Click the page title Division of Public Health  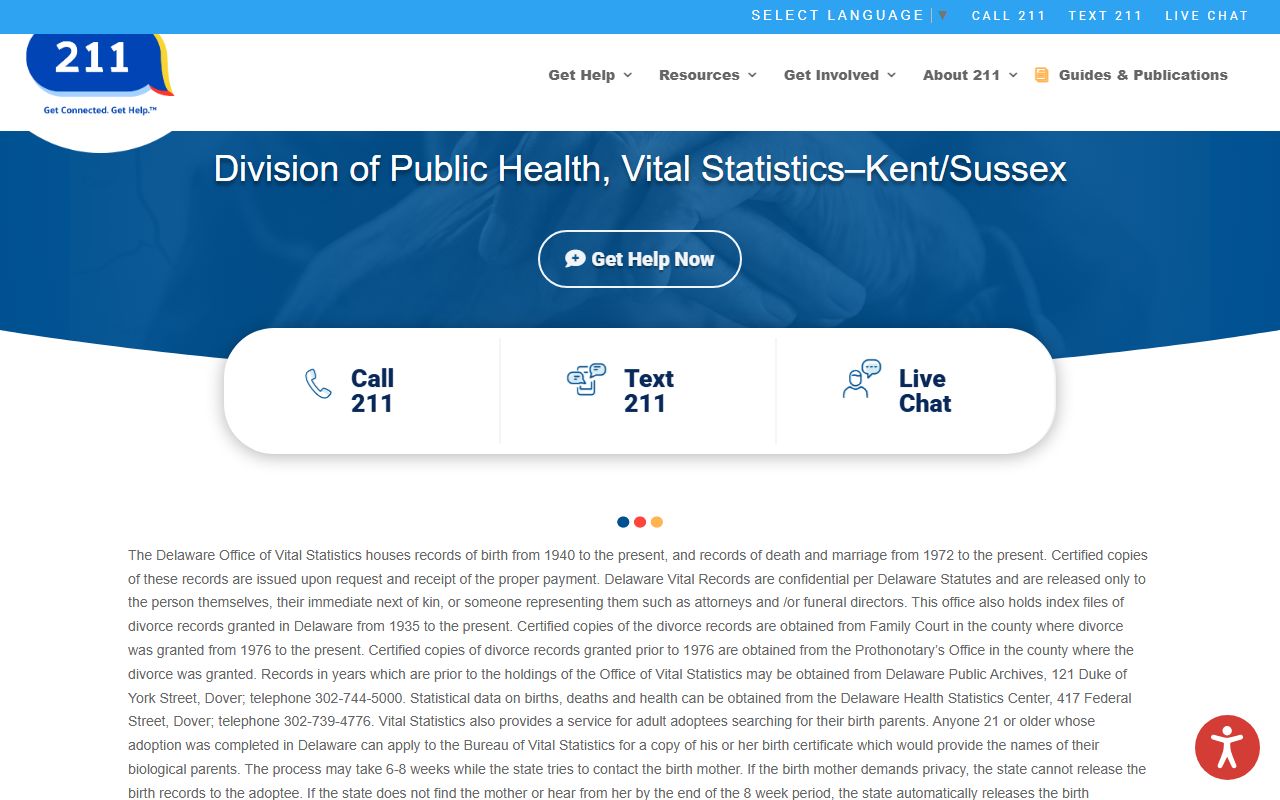tap(640, 168)
